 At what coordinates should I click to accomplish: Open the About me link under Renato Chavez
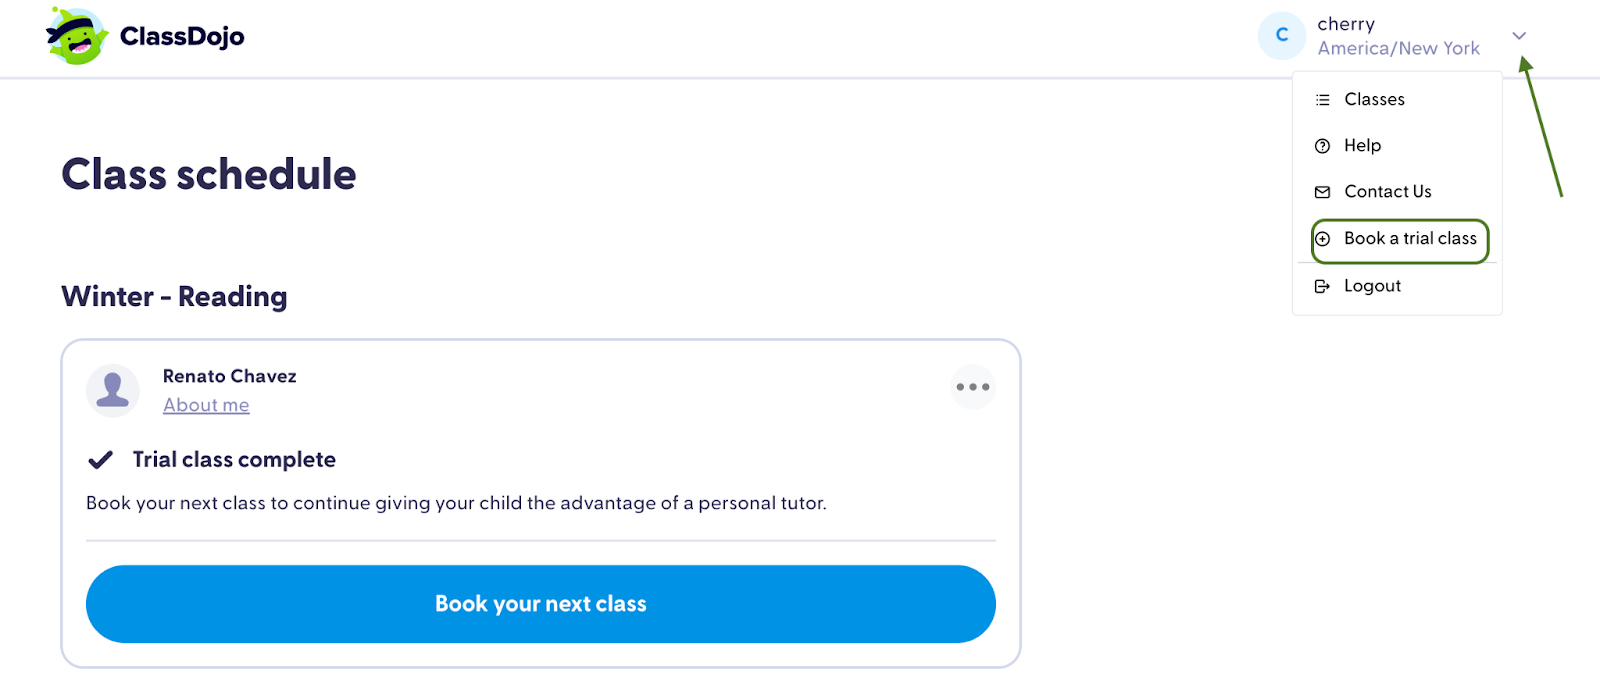tap(206, 404)
